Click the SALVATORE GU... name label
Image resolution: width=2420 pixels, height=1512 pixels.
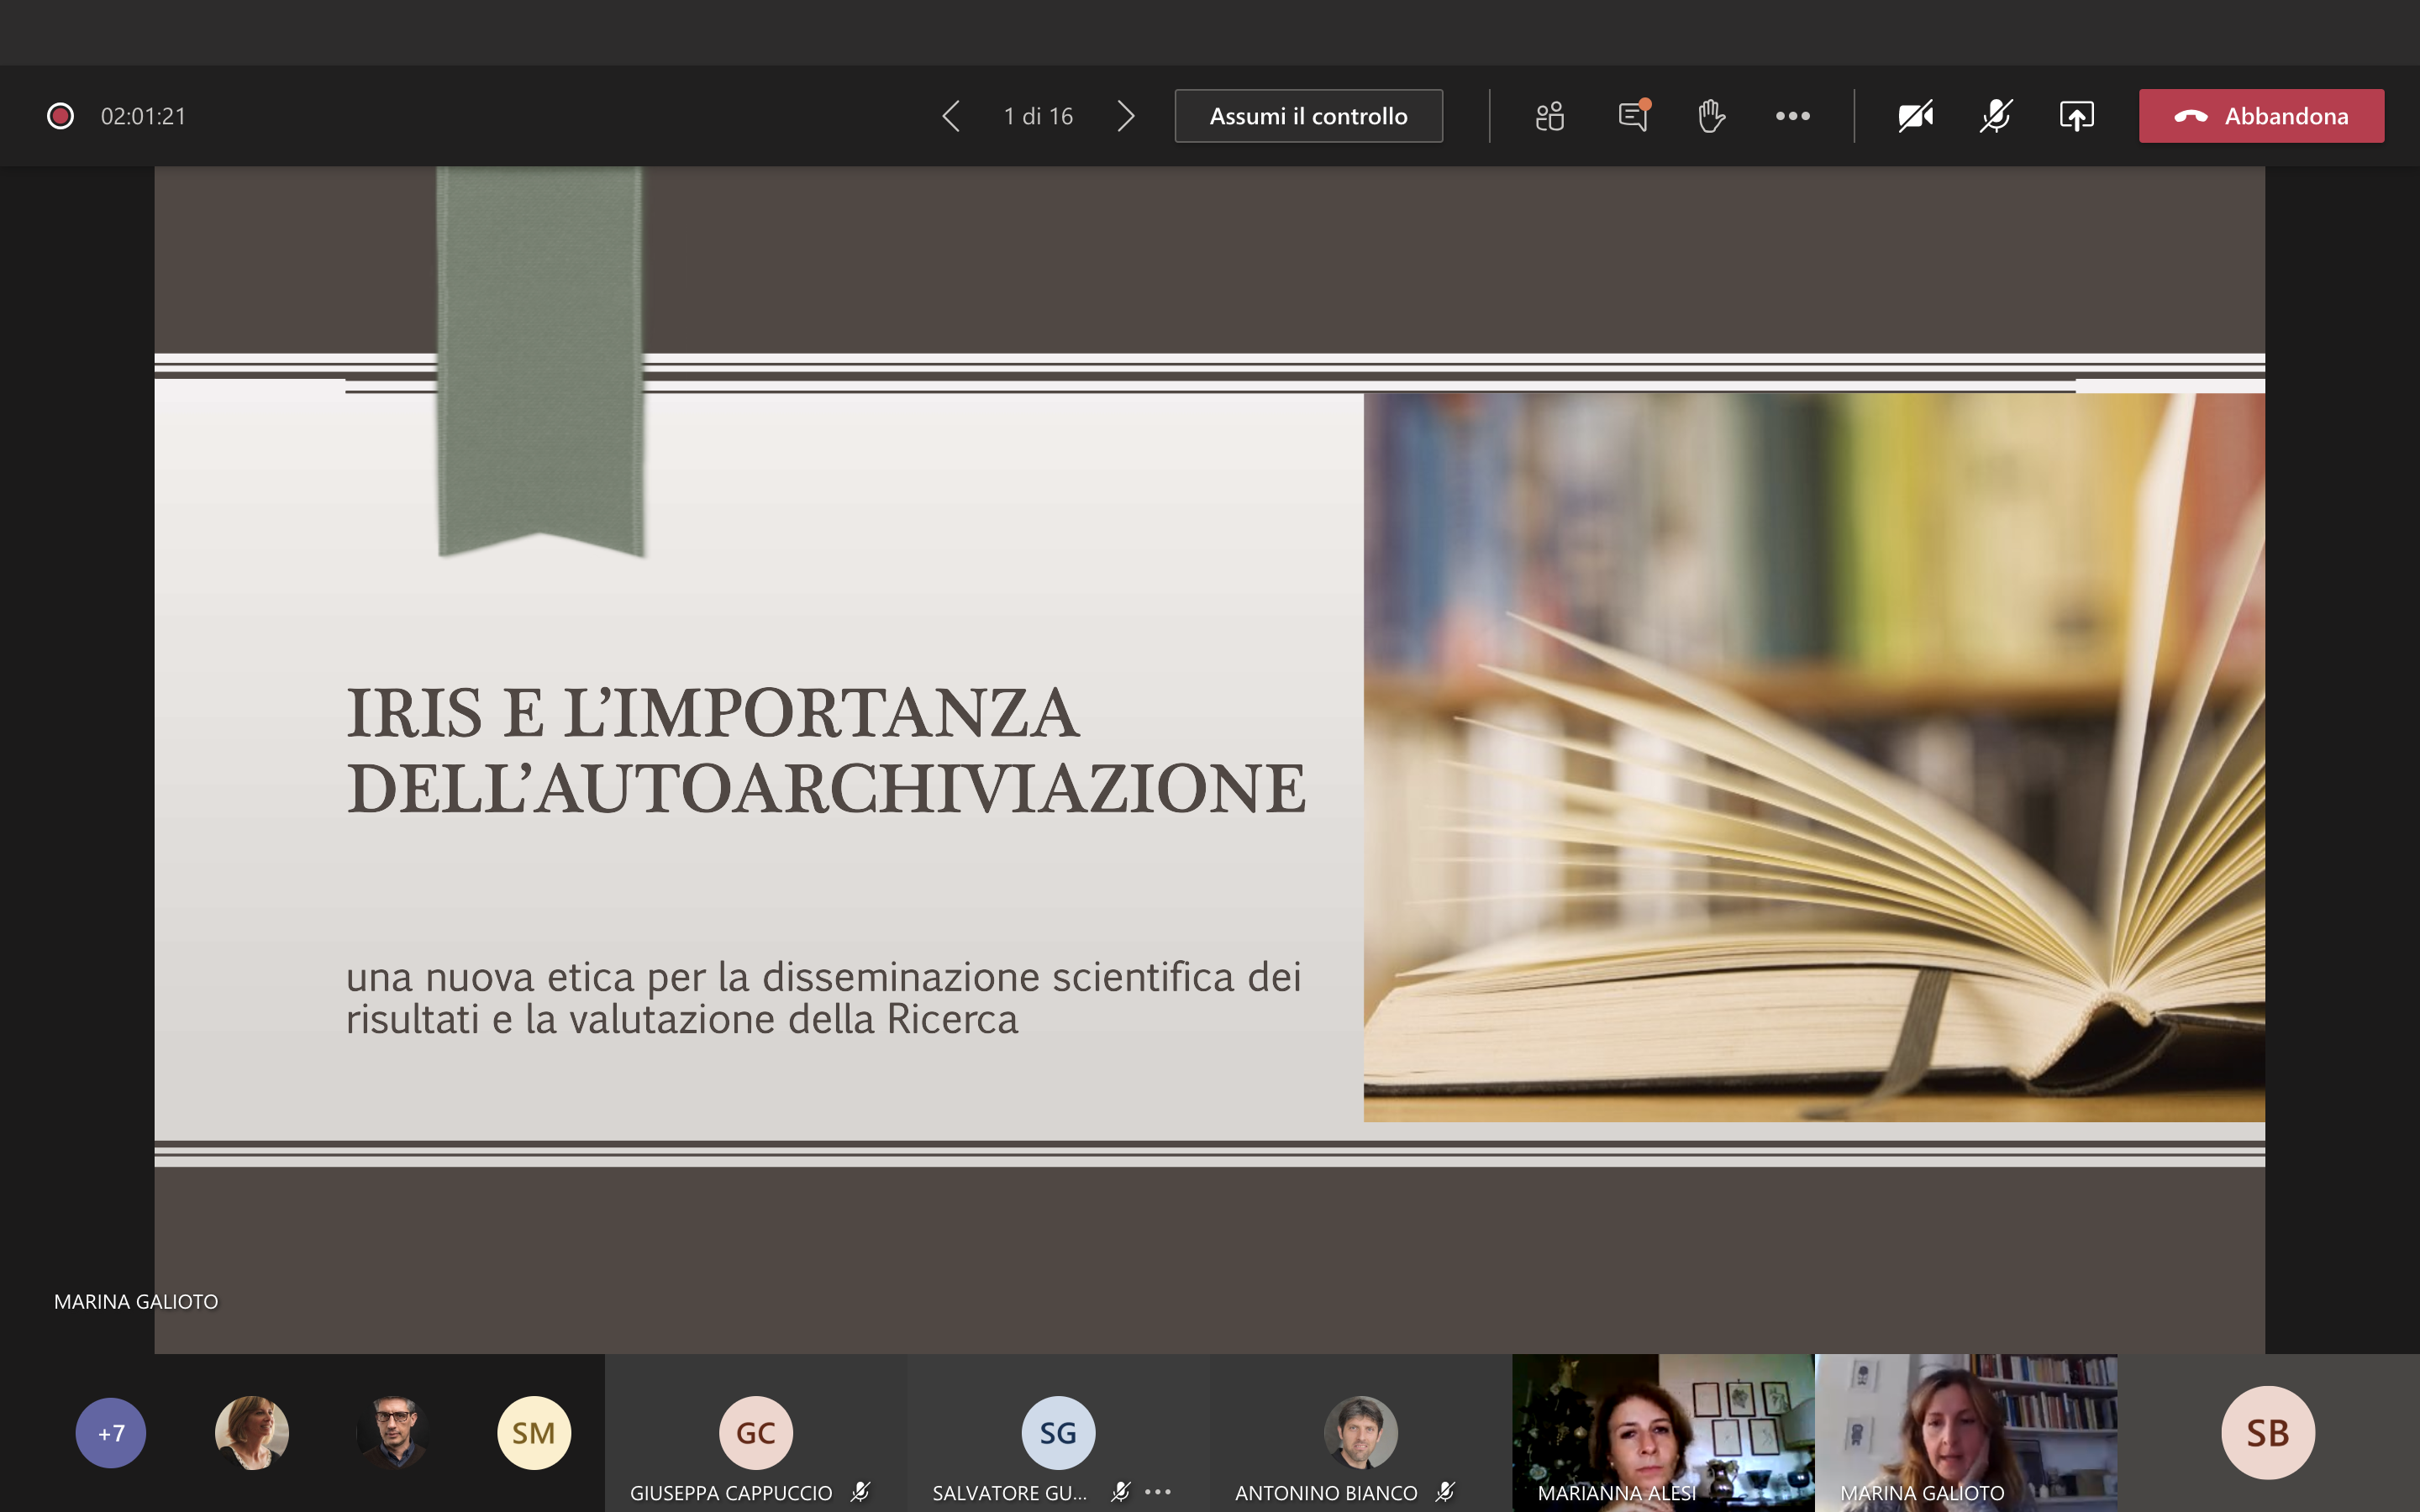click(x=1009, y=1492)
